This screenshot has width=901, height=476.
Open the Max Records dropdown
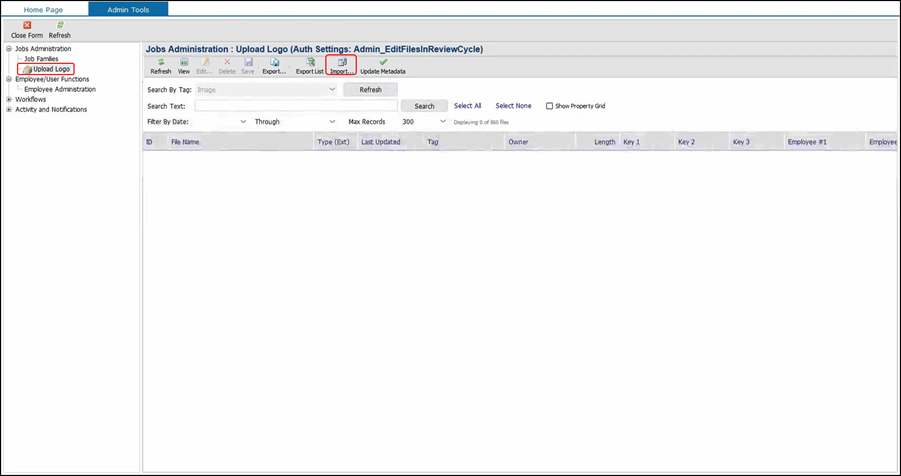[x=443, y=122]
